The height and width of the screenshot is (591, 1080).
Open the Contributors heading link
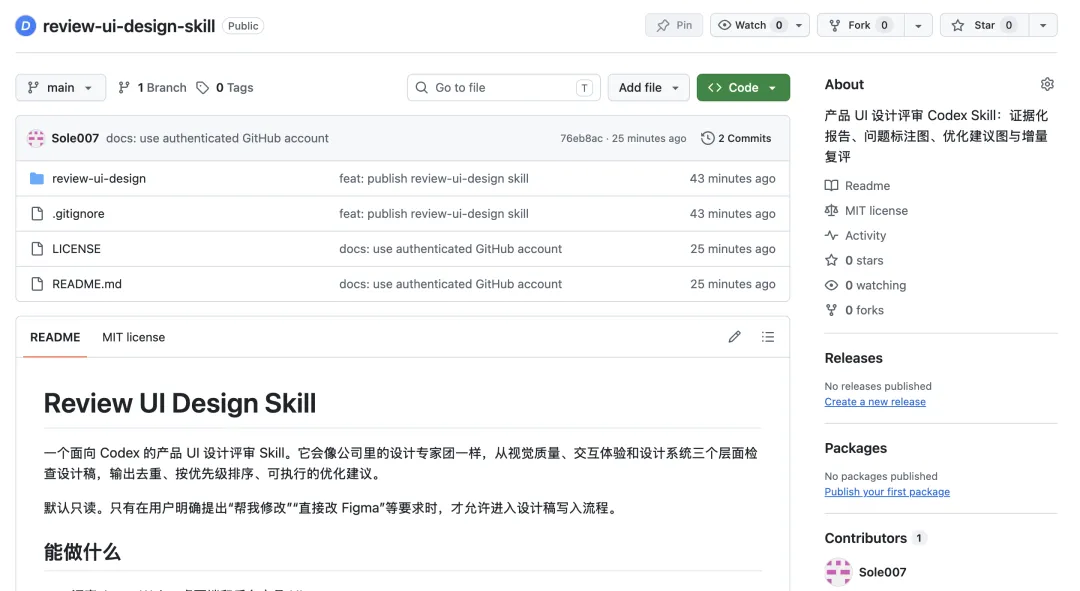(x=866, y=538)
